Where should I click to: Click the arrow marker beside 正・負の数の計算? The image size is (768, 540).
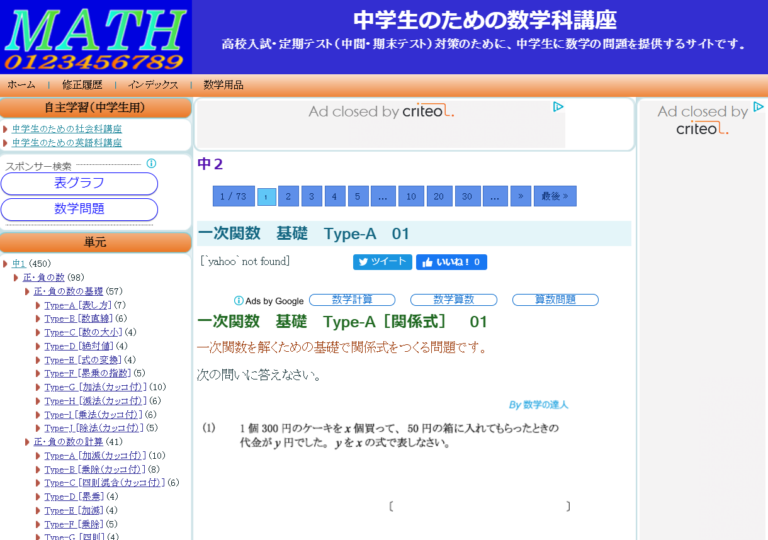point(27,442)
